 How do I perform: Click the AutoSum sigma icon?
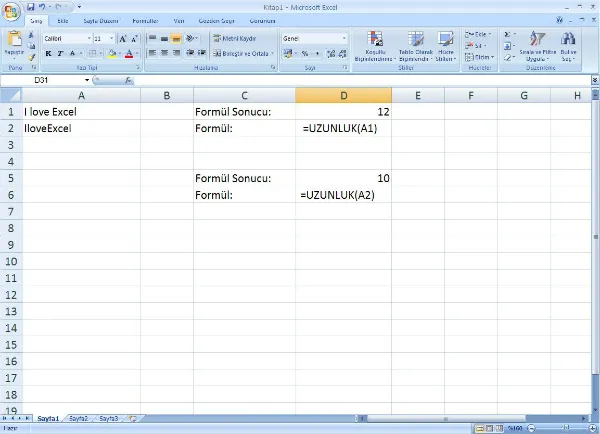[508, 34]
